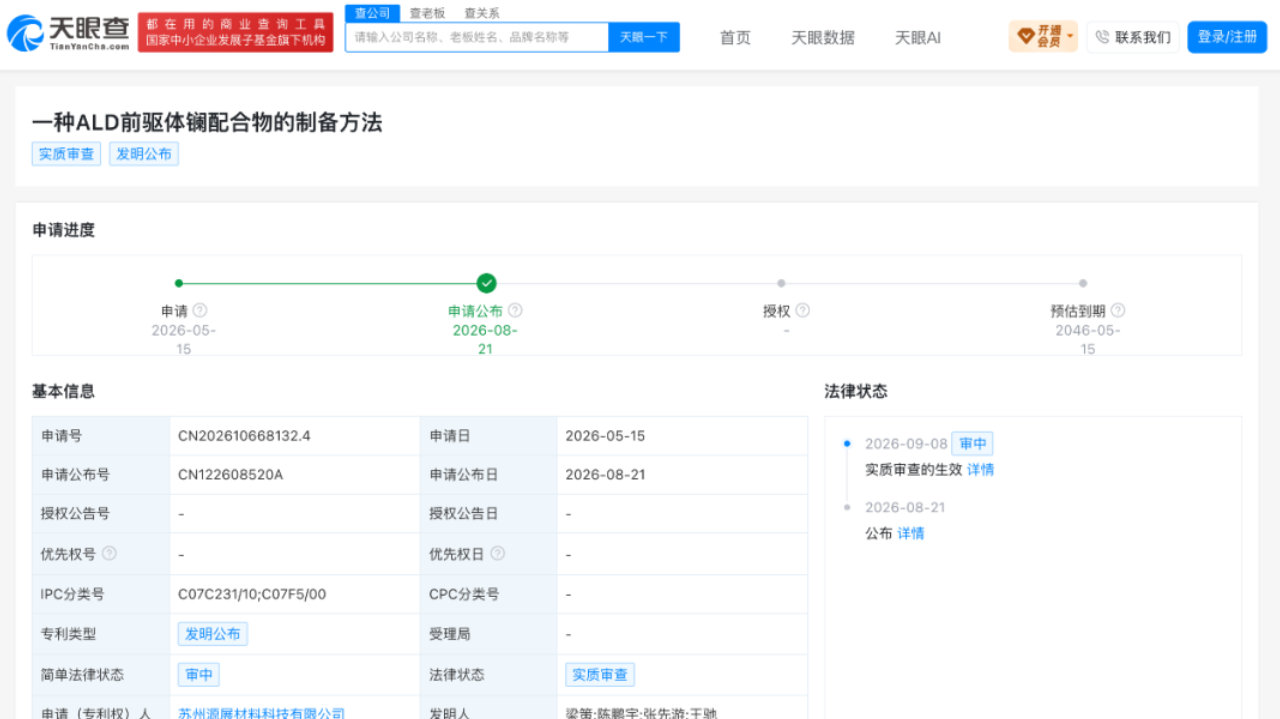Screen dimensions: 1280x719
Task: Click the 预估到期 progress step dot
Action: click(x=1083, y=283)
